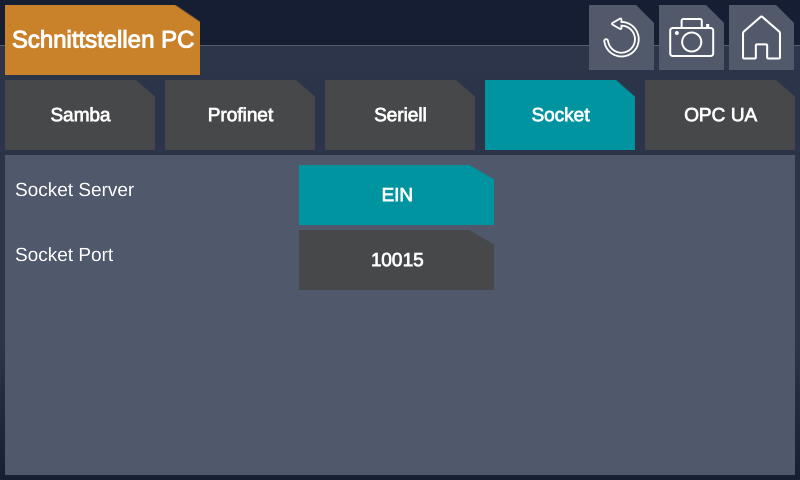The width and height of the screenshot is (800, 480).
Task: Disable the socket server using the EIN button
Action: (396, 195)
